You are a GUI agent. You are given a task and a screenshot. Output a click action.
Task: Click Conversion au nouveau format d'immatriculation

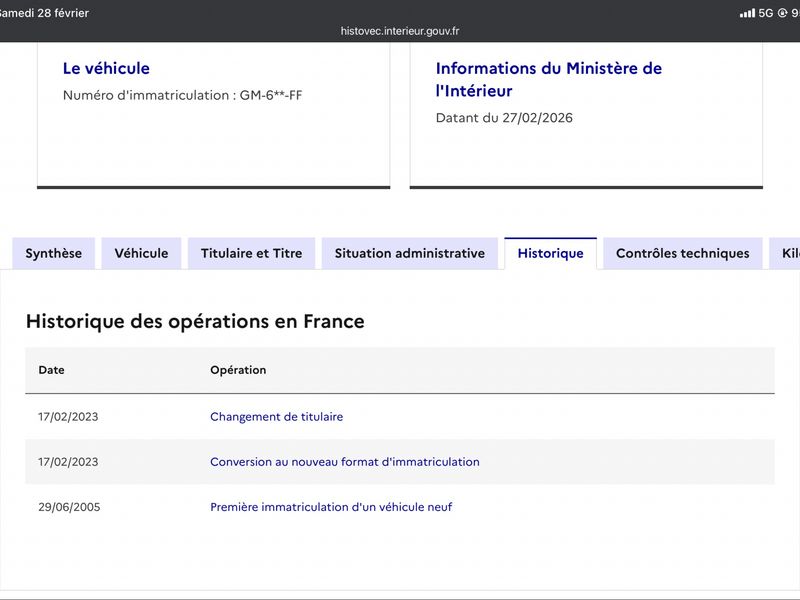[x=344, y=462]
